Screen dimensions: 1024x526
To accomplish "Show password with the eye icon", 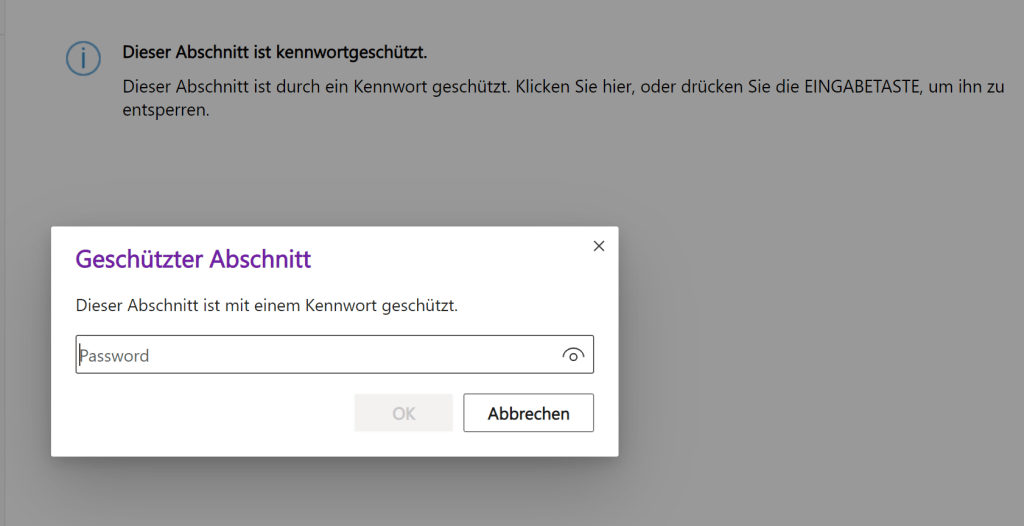I will pos(573,355).
